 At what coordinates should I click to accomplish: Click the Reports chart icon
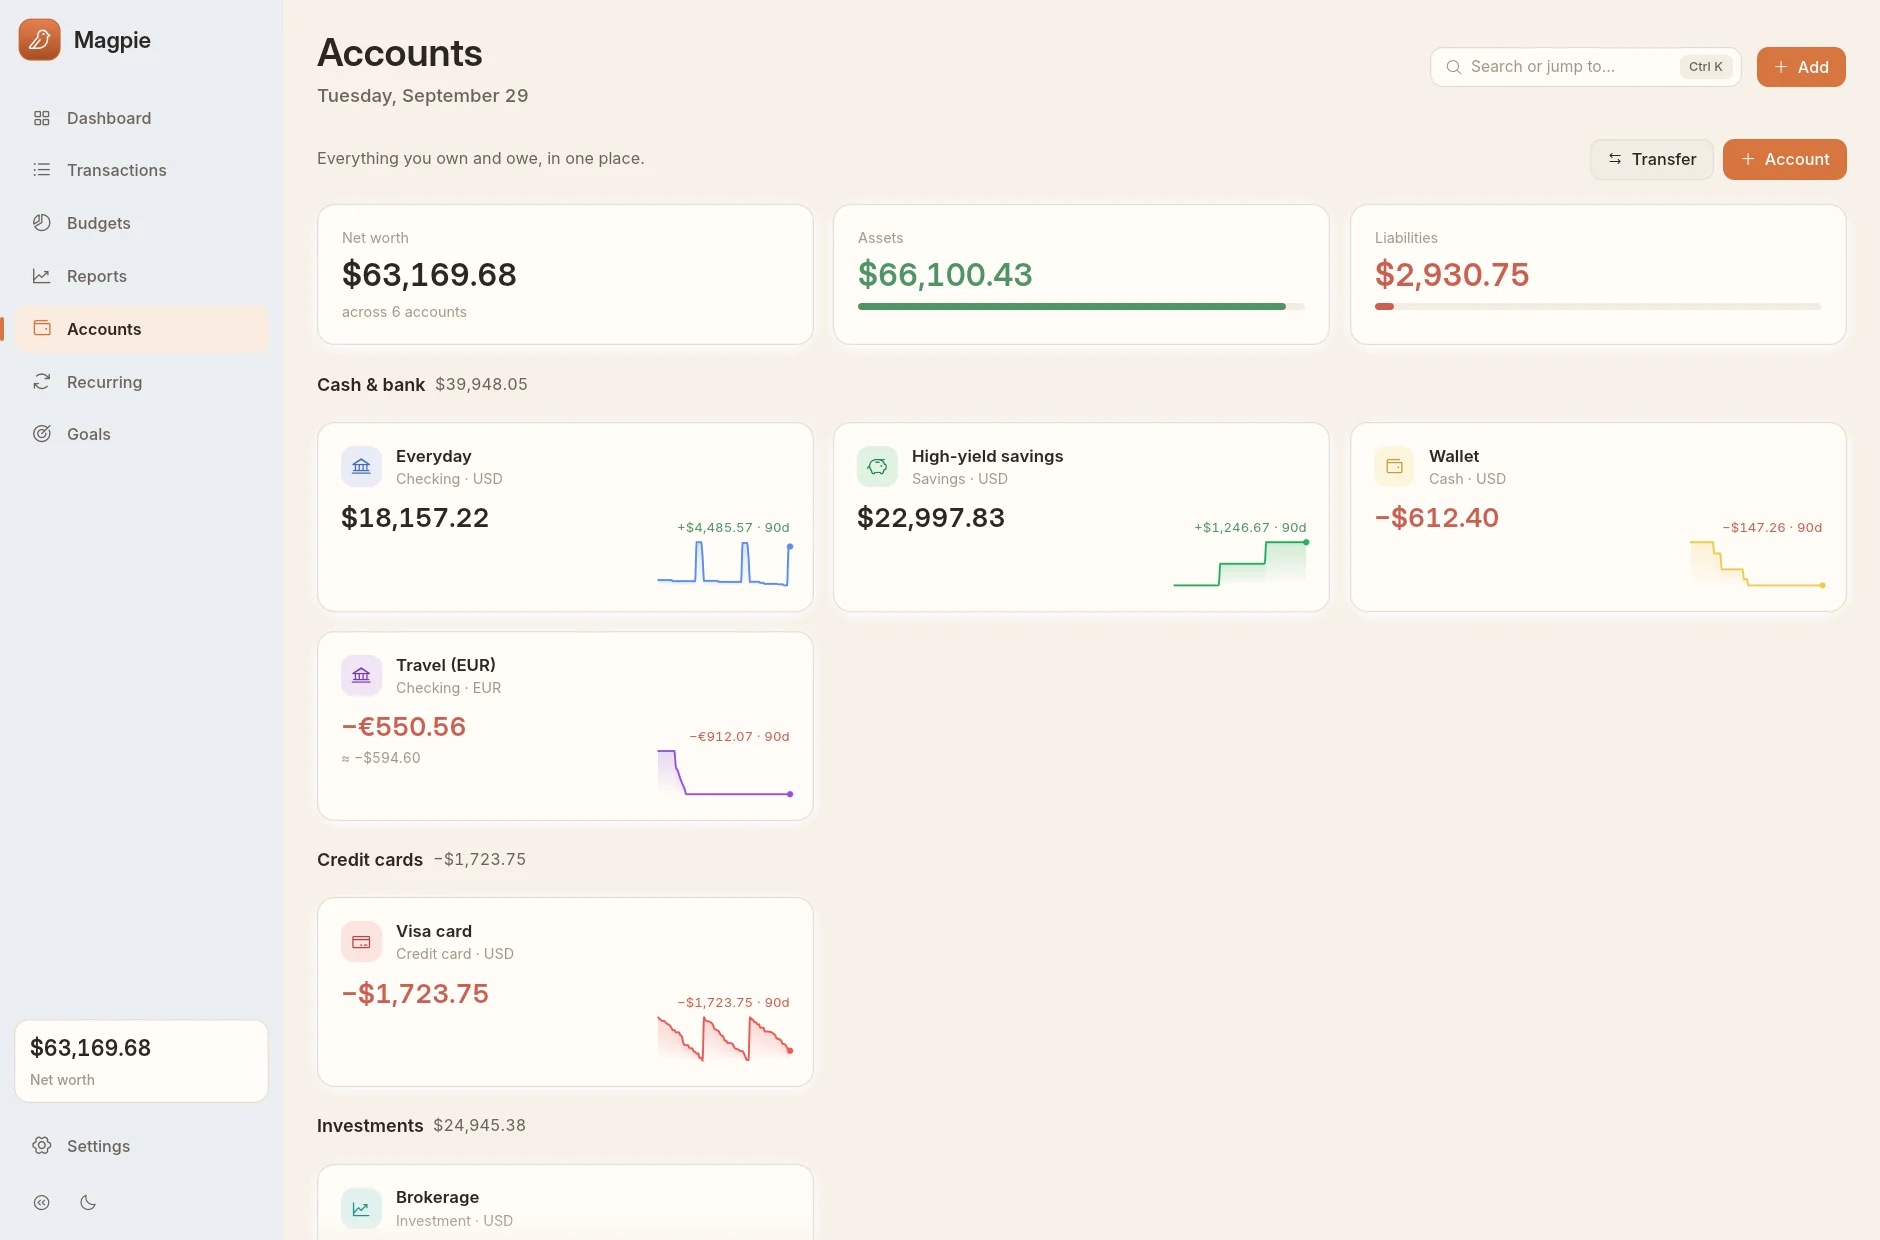pos(41,276)
